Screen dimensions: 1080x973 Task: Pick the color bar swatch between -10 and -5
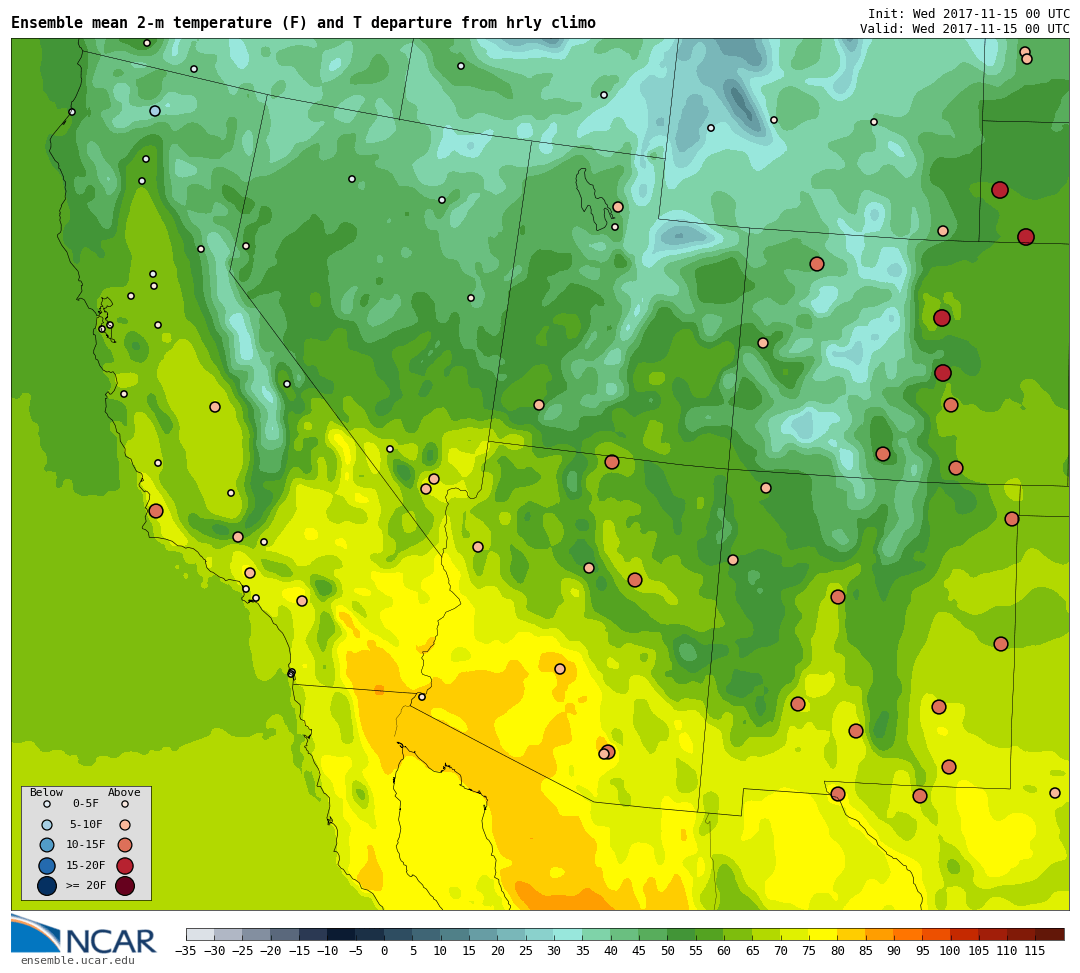coord(342,934)
